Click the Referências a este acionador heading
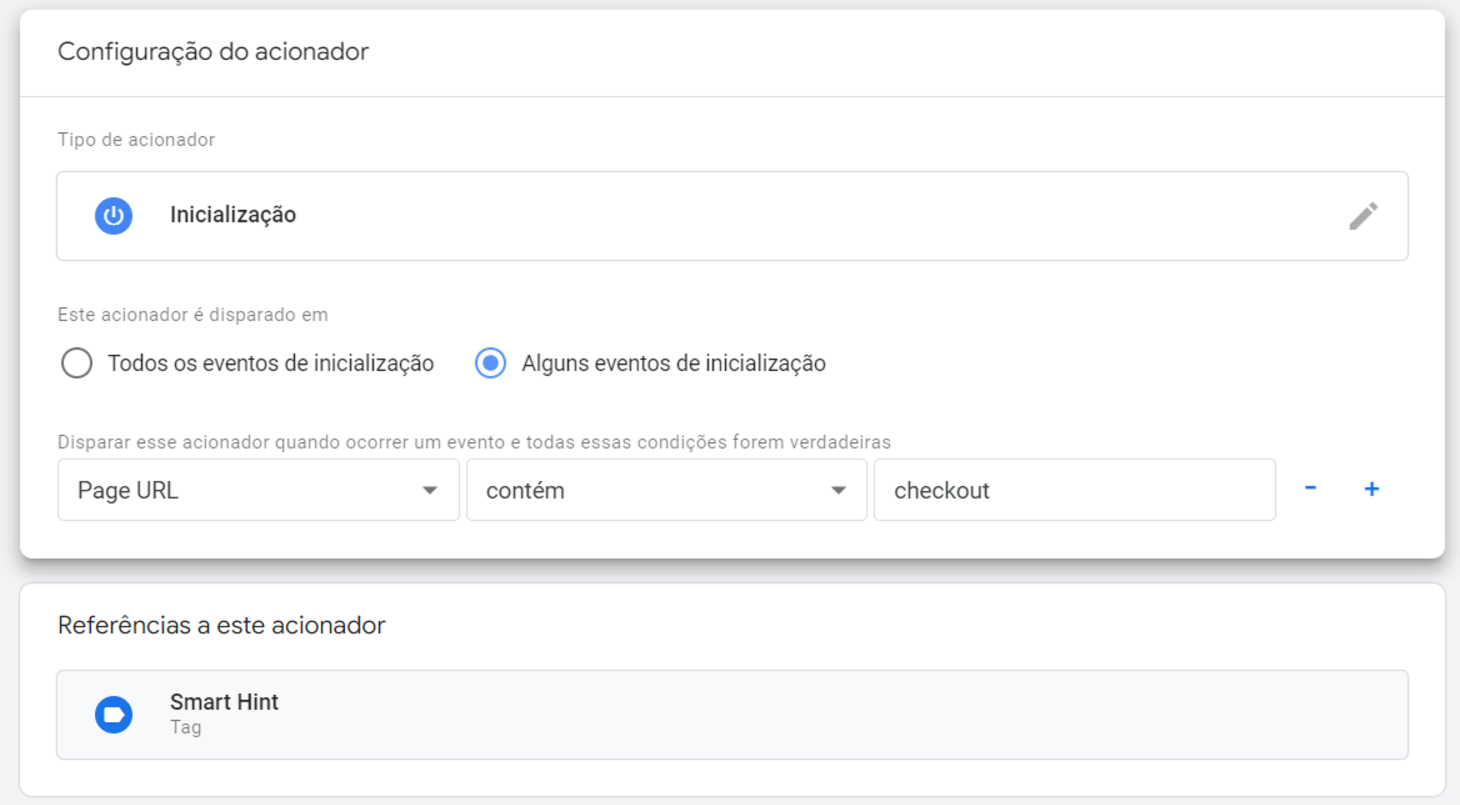The height and width of the screenshot is (805, 1460). tap(221, 626)
